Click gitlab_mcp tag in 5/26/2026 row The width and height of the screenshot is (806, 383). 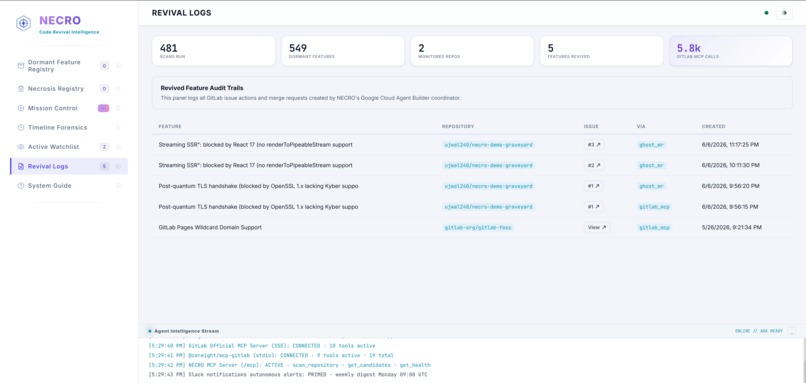(x=654, y=227)
